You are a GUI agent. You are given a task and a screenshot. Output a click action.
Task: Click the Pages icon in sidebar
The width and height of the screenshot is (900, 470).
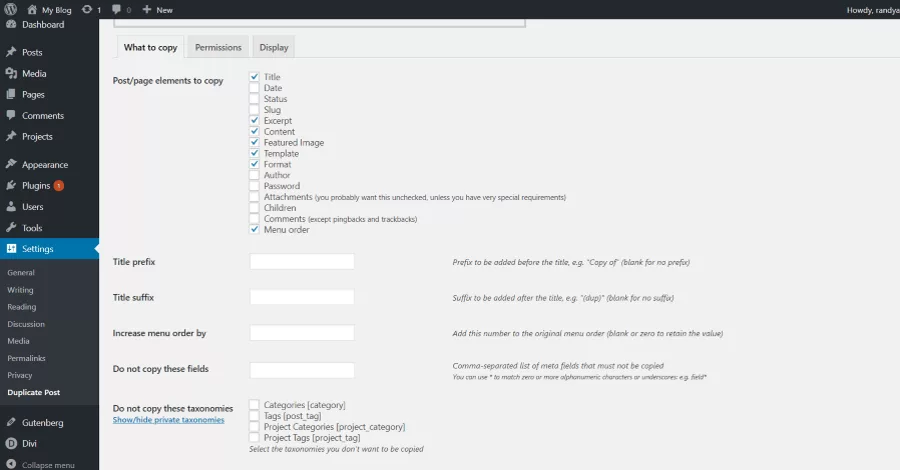[11, 94]
